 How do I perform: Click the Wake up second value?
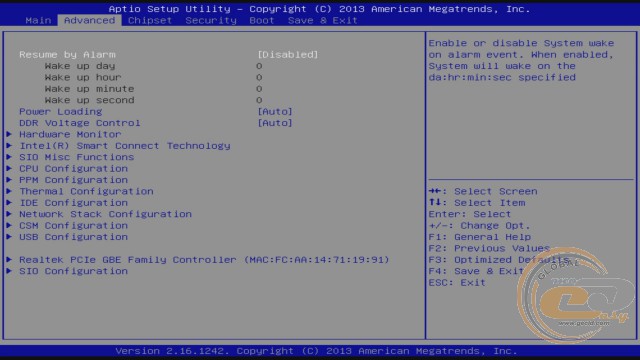[259, 100]
